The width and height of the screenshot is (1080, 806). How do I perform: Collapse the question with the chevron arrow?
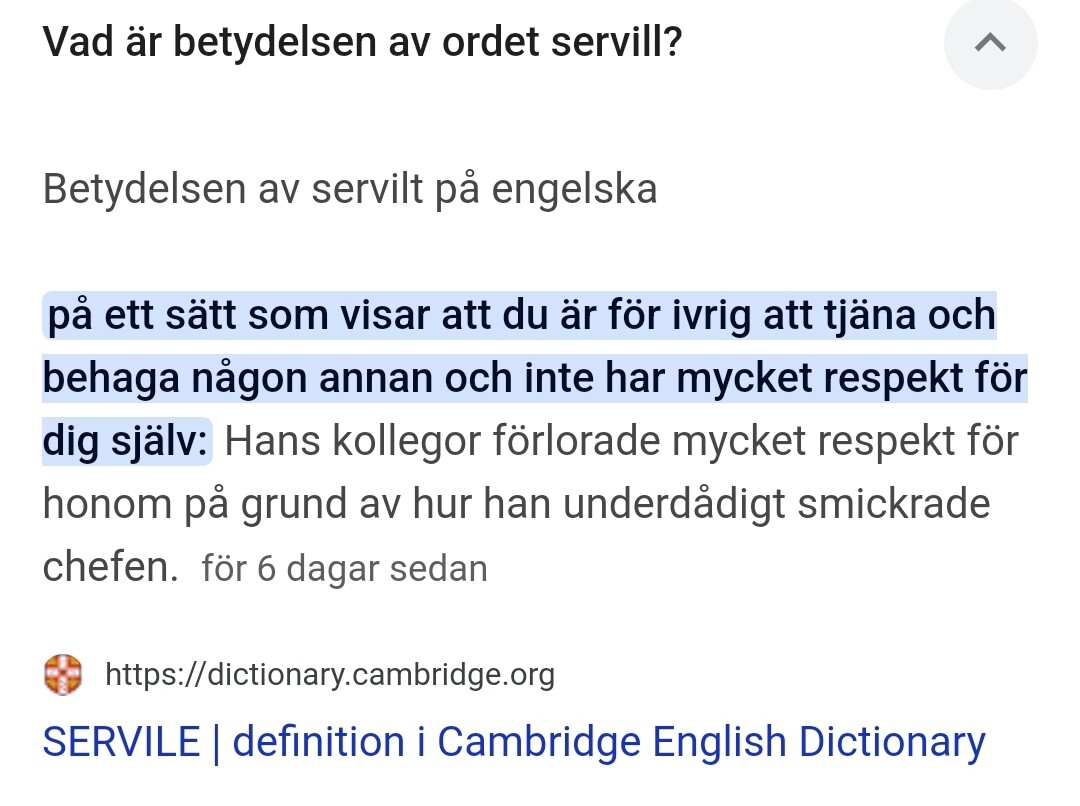[x=990, y=44]
